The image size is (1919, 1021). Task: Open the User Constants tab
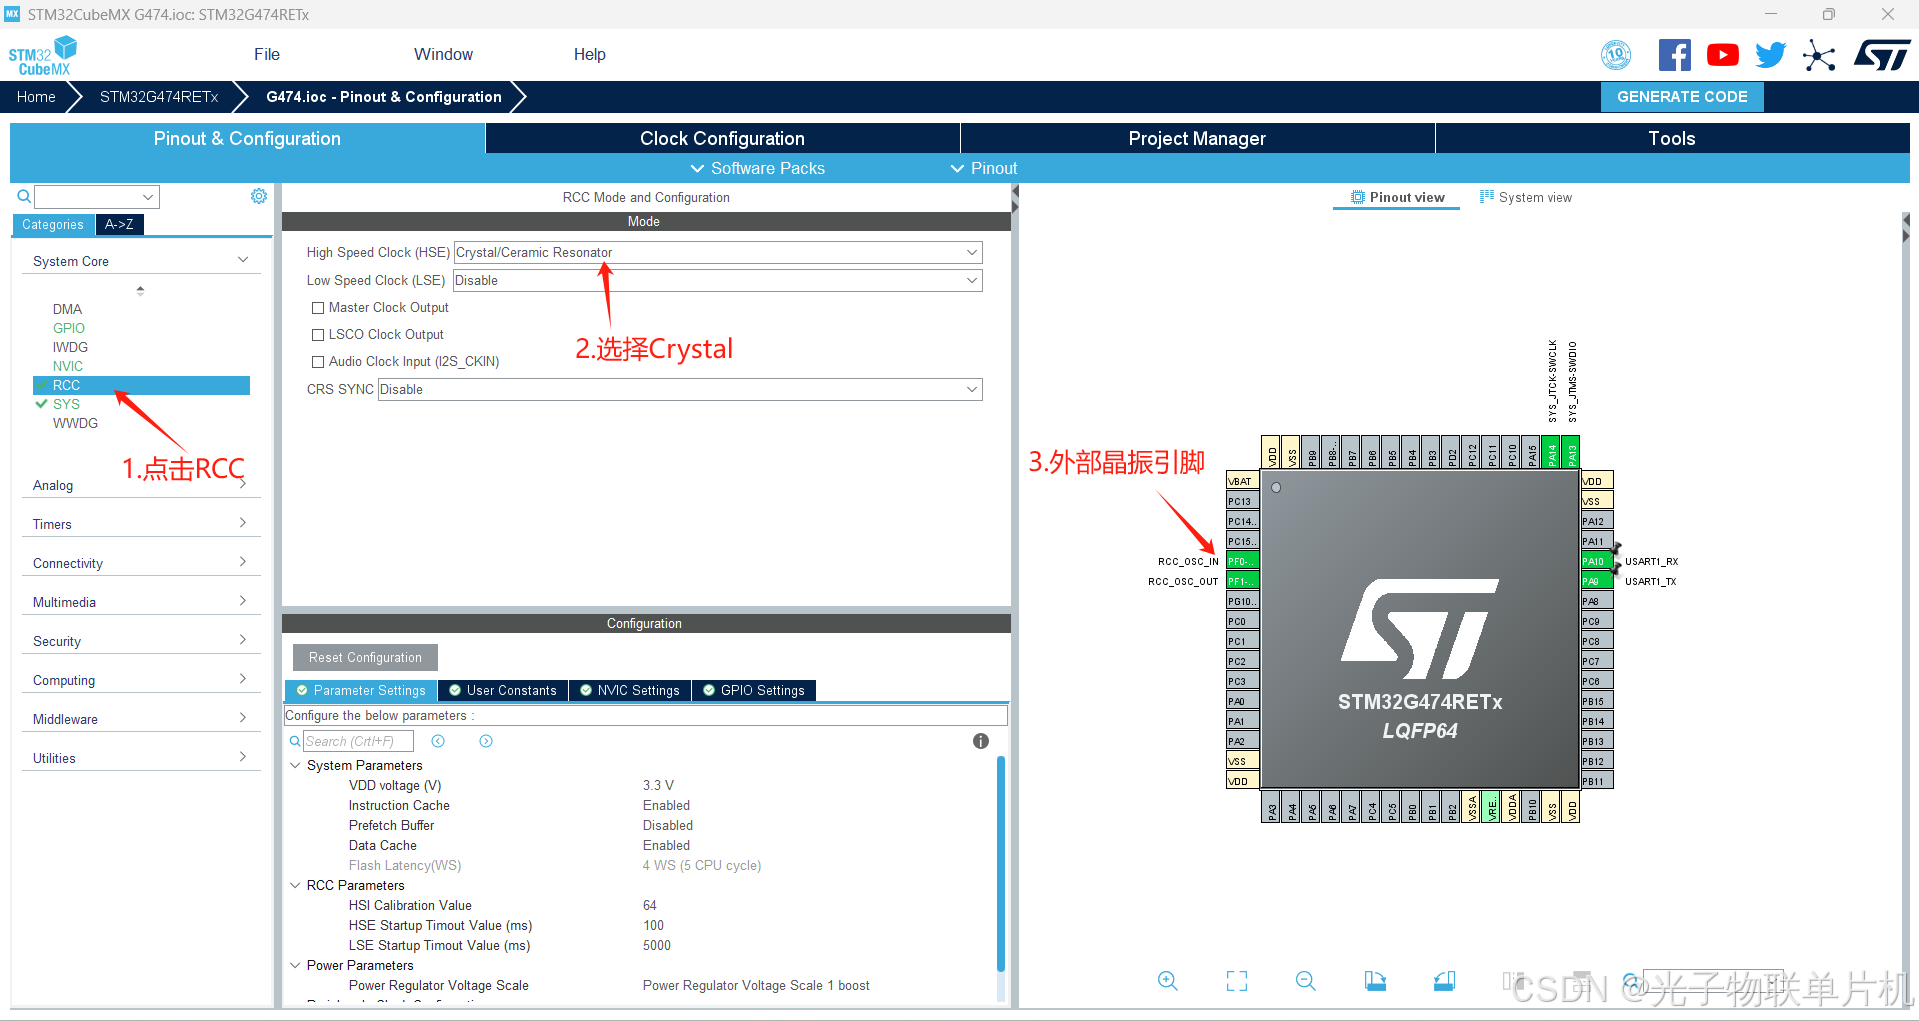pos(503,690)
